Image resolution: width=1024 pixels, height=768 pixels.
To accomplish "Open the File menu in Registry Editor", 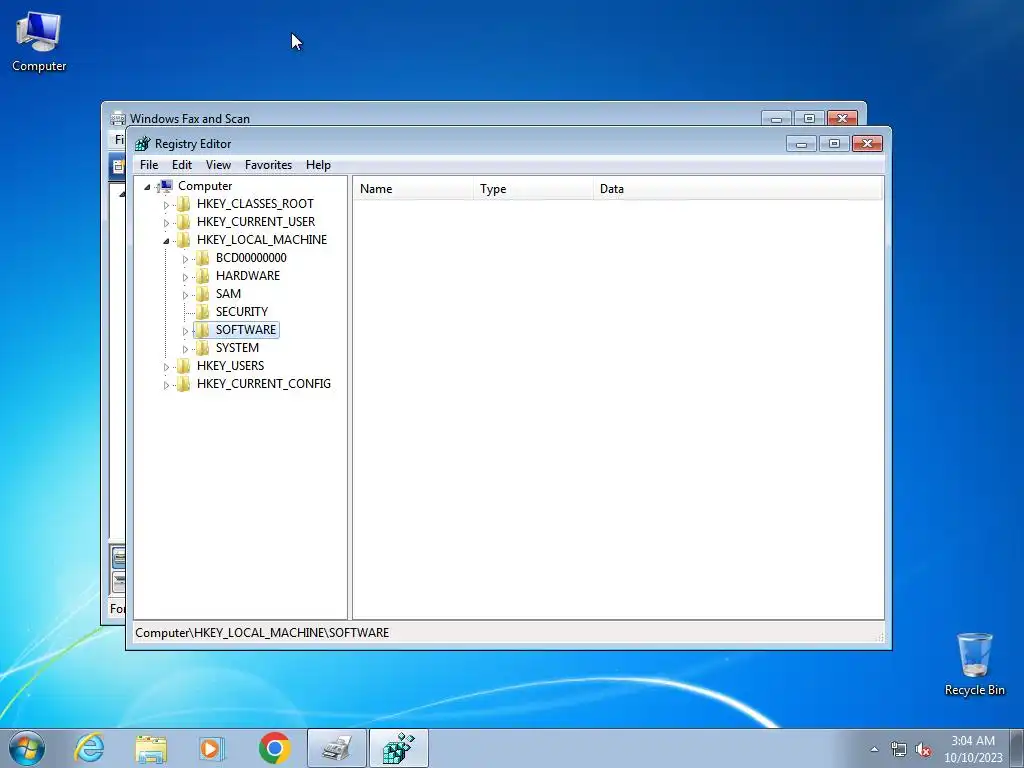I will tap(149, 165).
